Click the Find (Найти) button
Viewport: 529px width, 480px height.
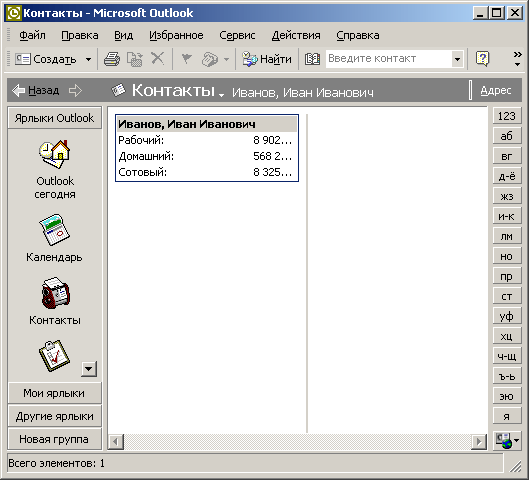click(x=267, y=59)
